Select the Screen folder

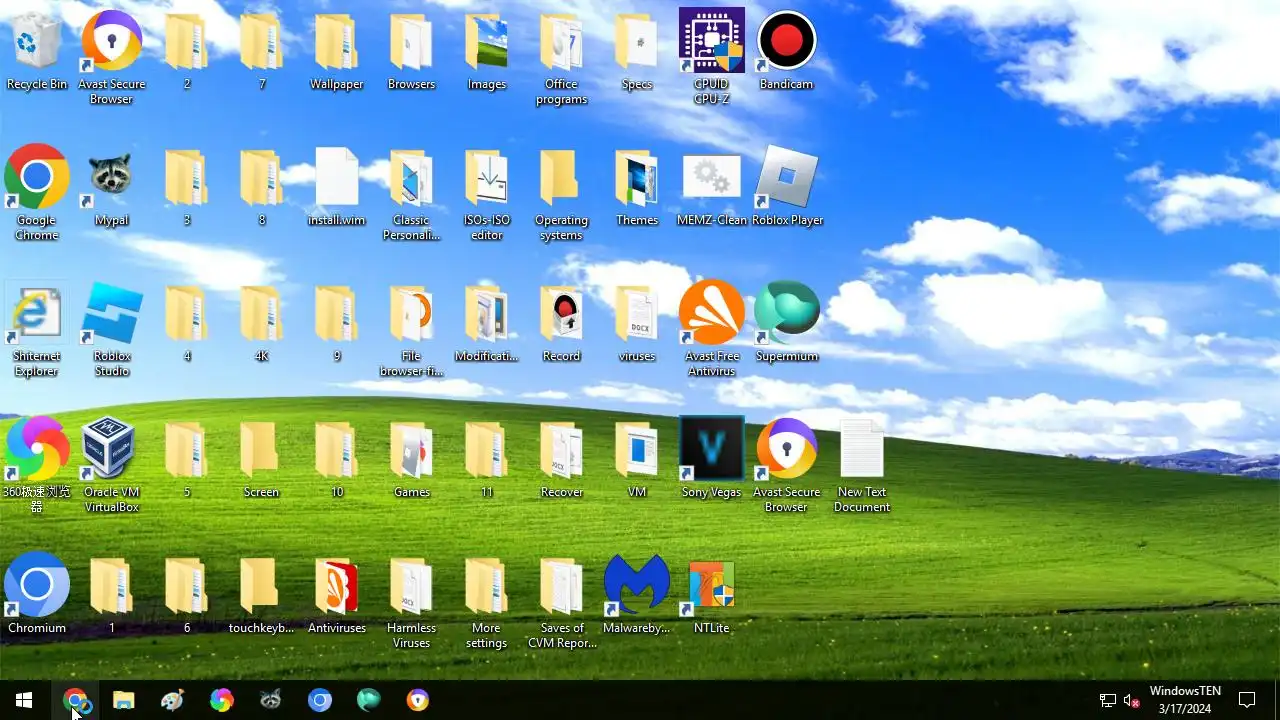coord(262,459)
